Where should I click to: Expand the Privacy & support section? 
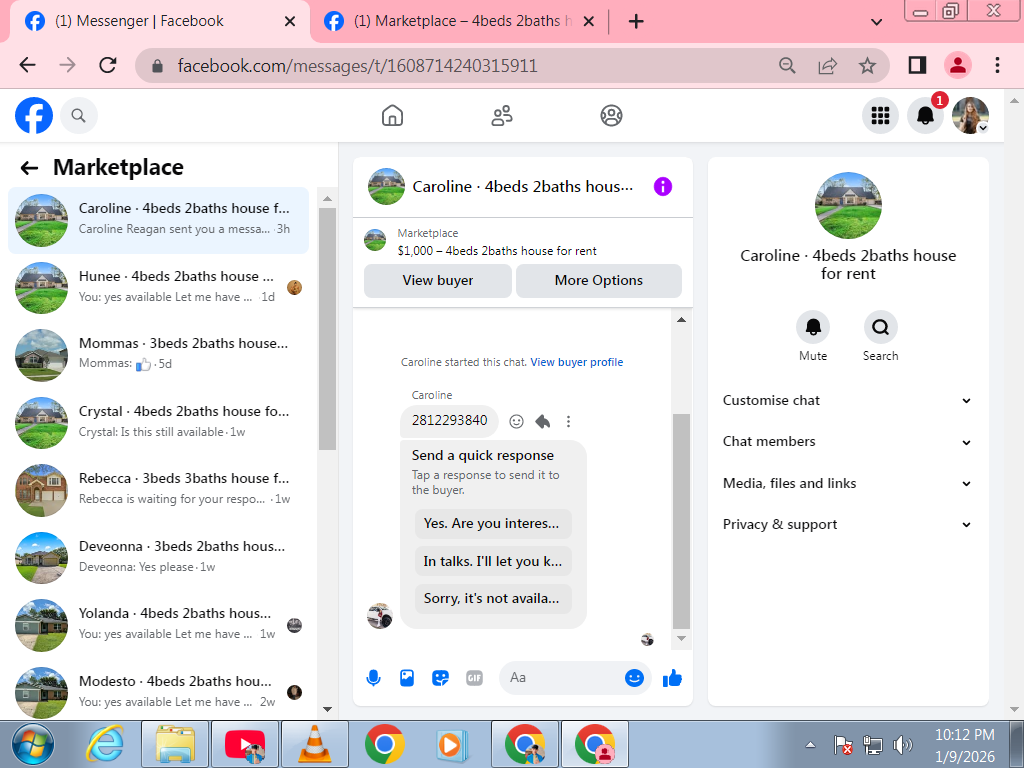(x=847, y=524)
